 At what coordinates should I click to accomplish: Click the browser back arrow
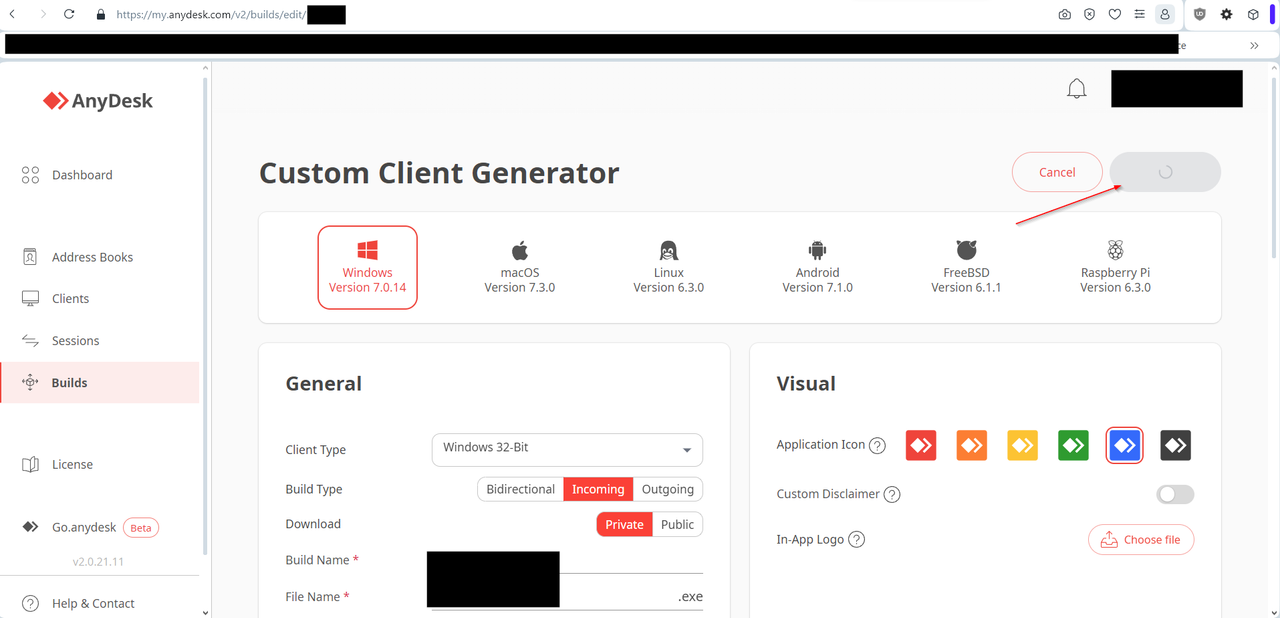(12, 14)
